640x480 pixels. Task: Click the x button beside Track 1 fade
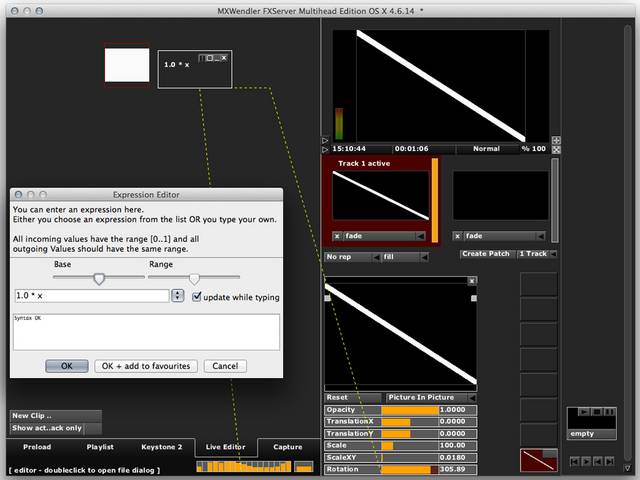337,236
